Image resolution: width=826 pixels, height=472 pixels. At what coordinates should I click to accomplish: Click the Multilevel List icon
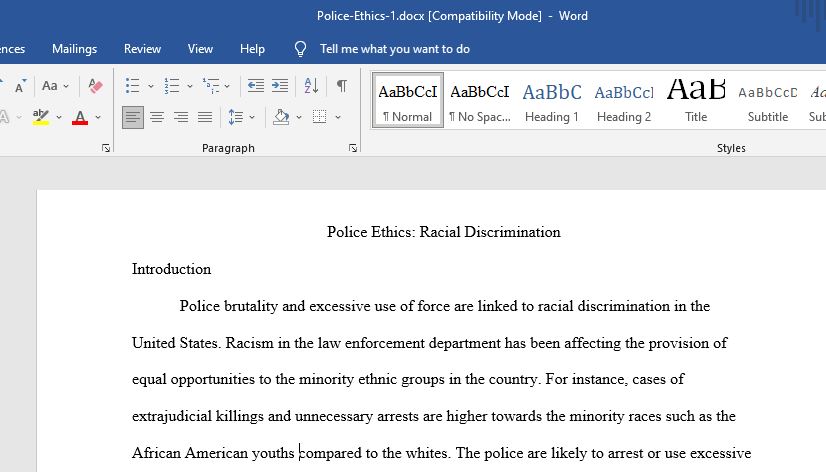tap(211, 85)
